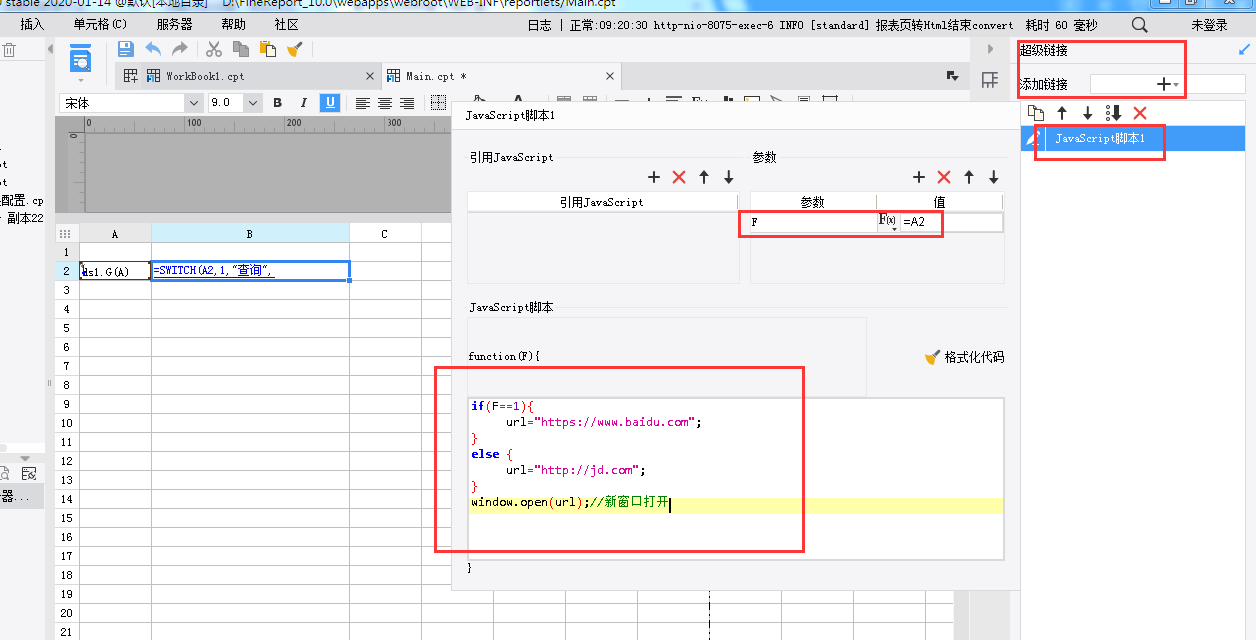Click the format painter brush icon
Viewport: 1256px width, 640px height.
pyautogui.click(x=295, y=49)
